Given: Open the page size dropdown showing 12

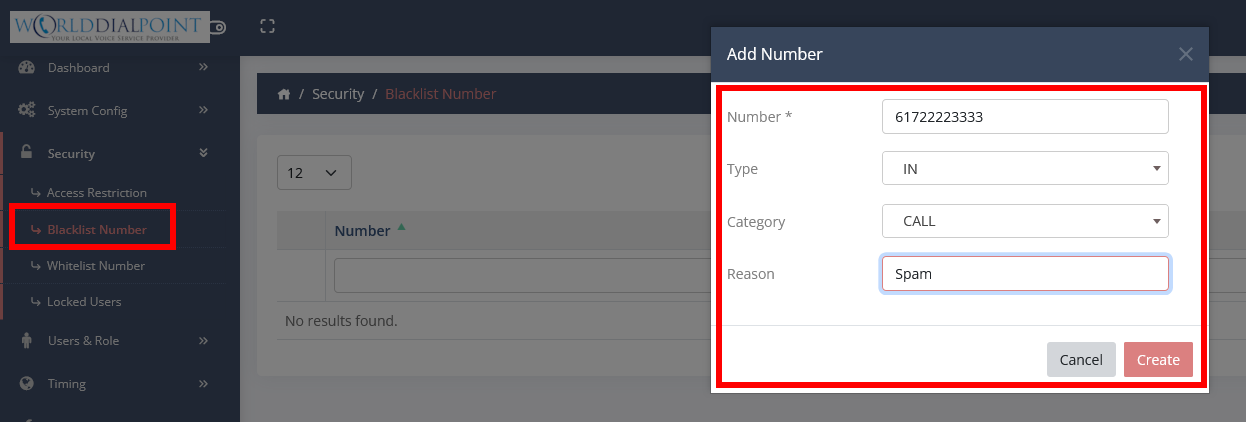Looking at the screenshot, I should 314,172.
